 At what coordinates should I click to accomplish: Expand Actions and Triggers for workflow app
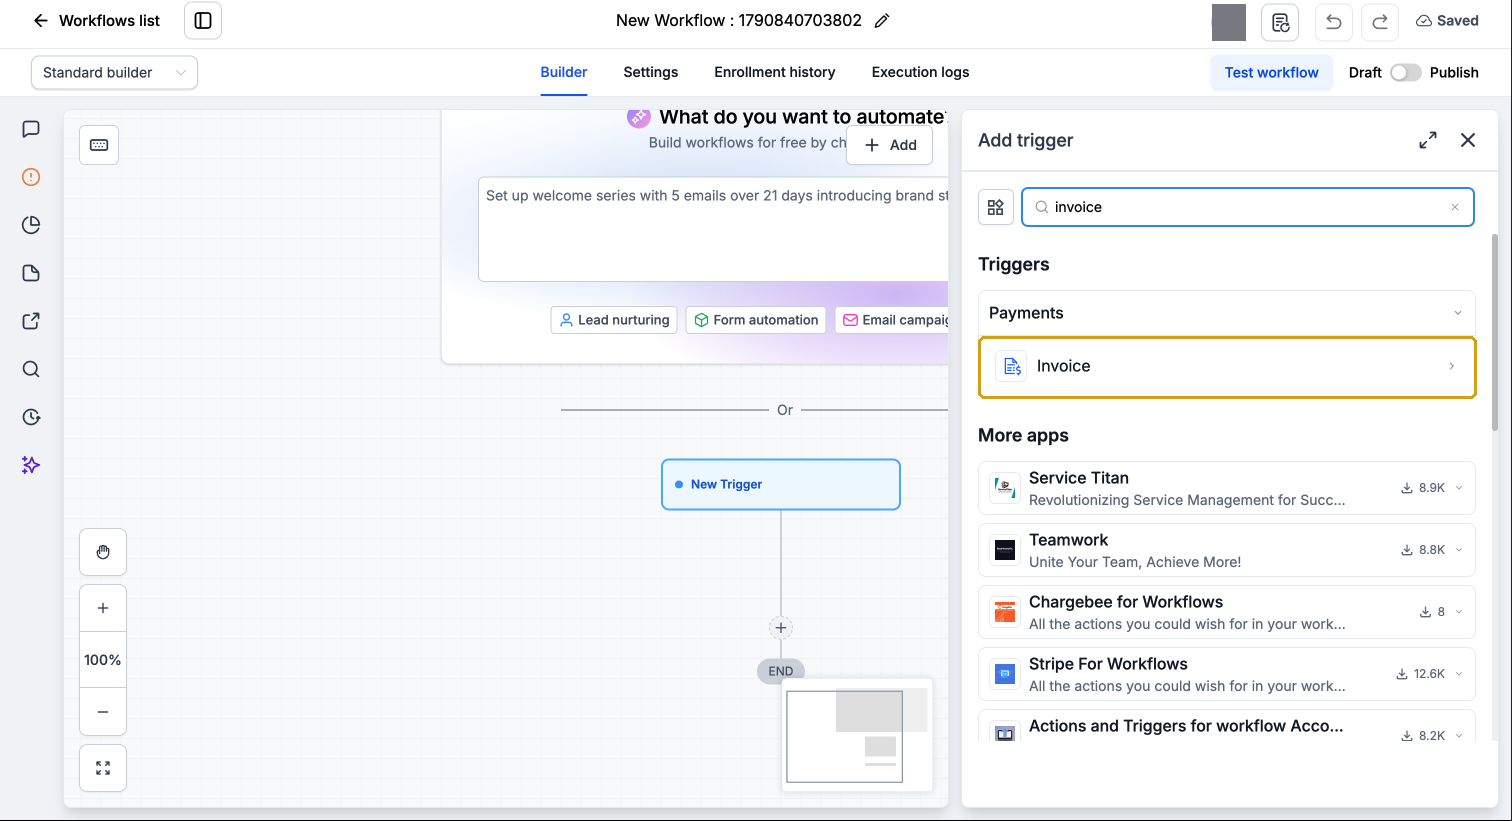1459,735
